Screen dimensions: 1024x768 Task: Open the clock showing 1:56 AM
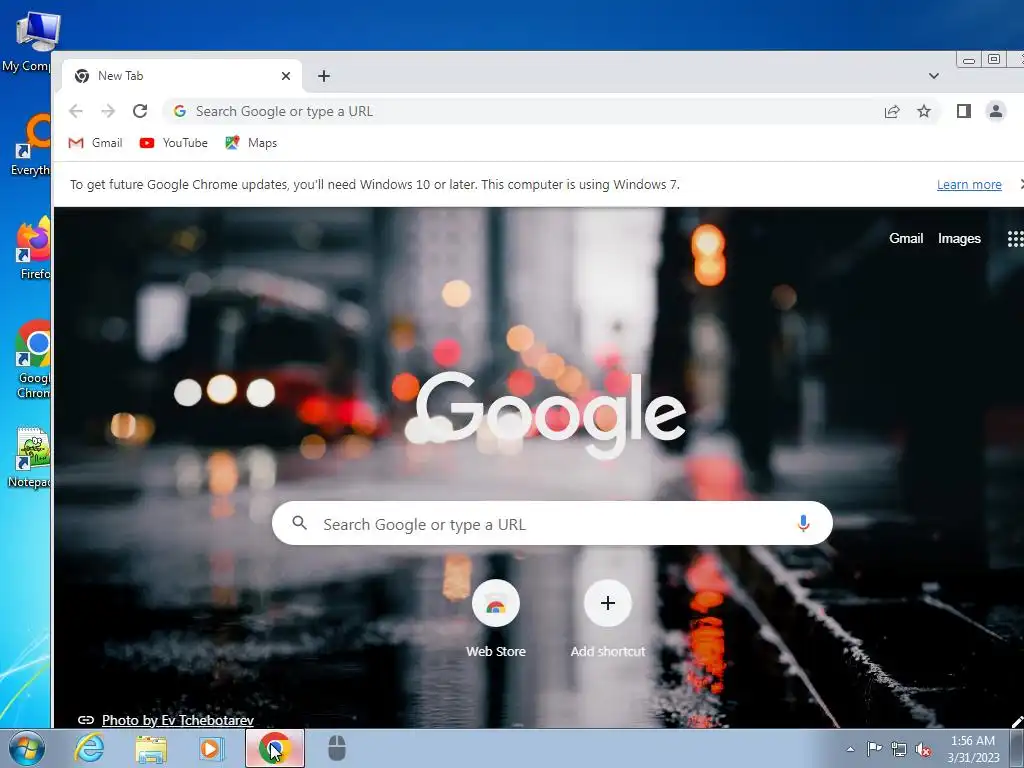coord(973,749)
